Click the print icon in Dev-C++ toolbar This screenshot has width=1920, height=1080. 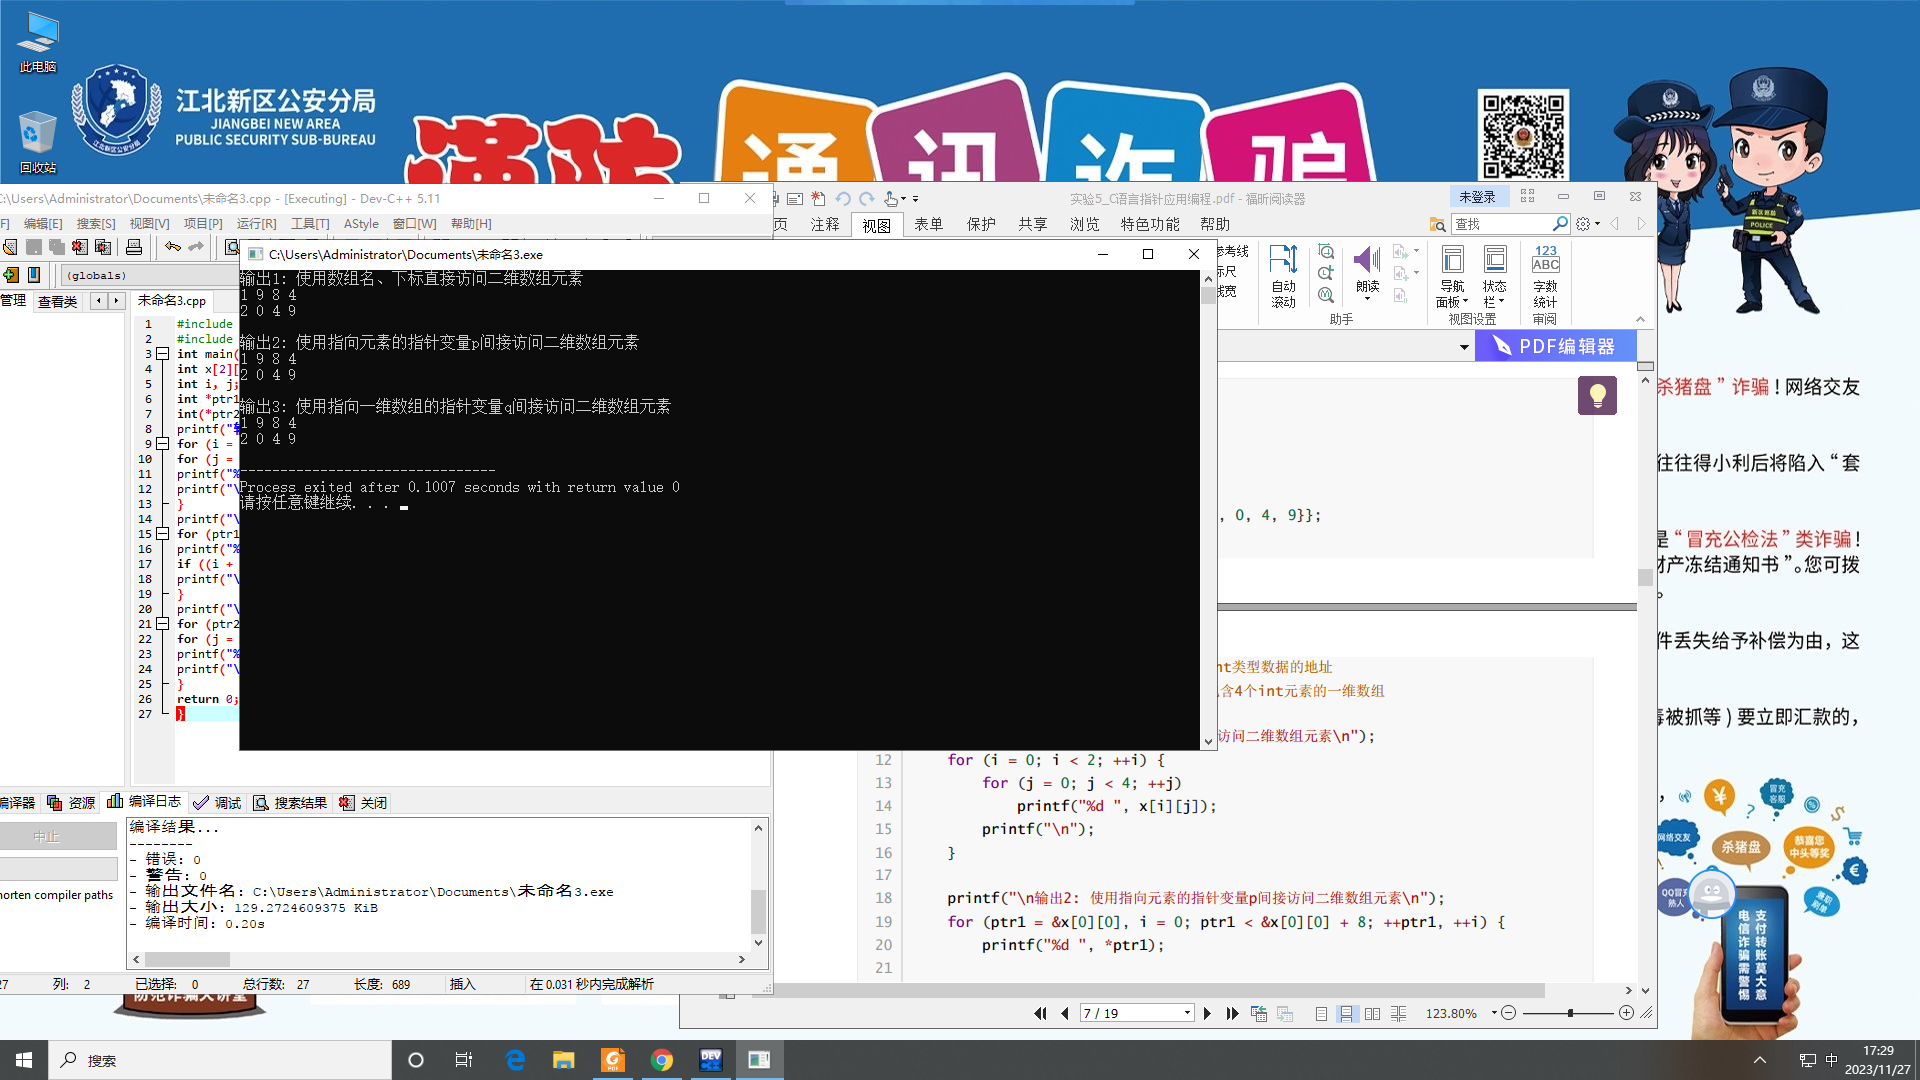coord(134,247)
